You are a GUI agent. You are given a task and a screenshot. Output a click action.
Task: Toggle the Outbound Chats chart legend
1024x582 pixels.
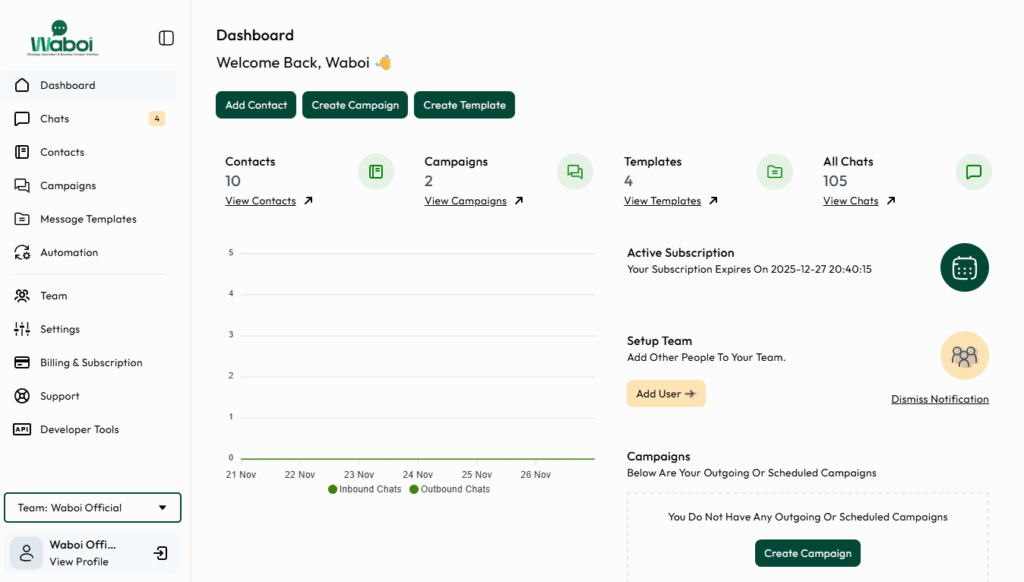coord(451,489)
